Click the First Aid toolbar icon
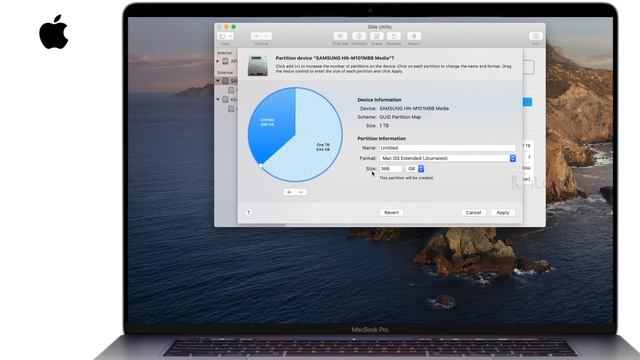 [x=340, y=36]
